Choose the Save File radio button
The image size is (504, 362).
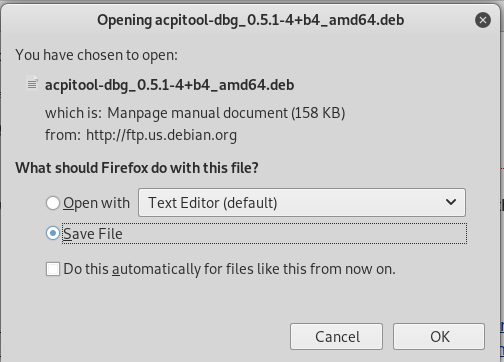pos(53,233)
